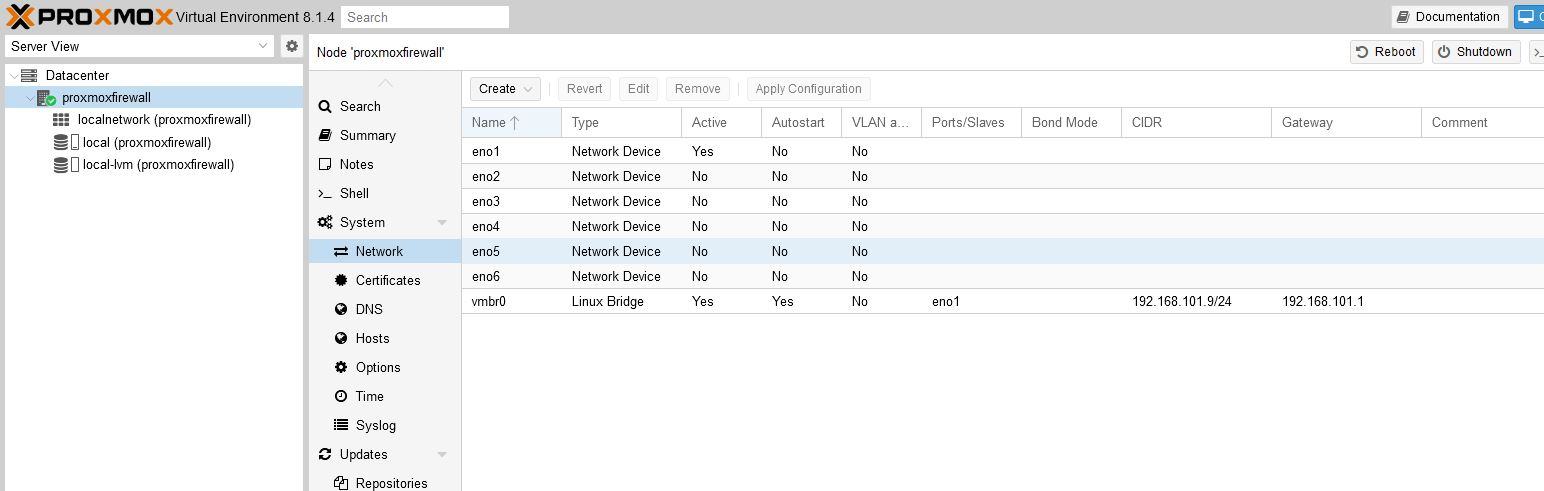This screenshot has height=491, width=1544.
Task: Click the Hosts globe icon
Action: coord(341,339)
